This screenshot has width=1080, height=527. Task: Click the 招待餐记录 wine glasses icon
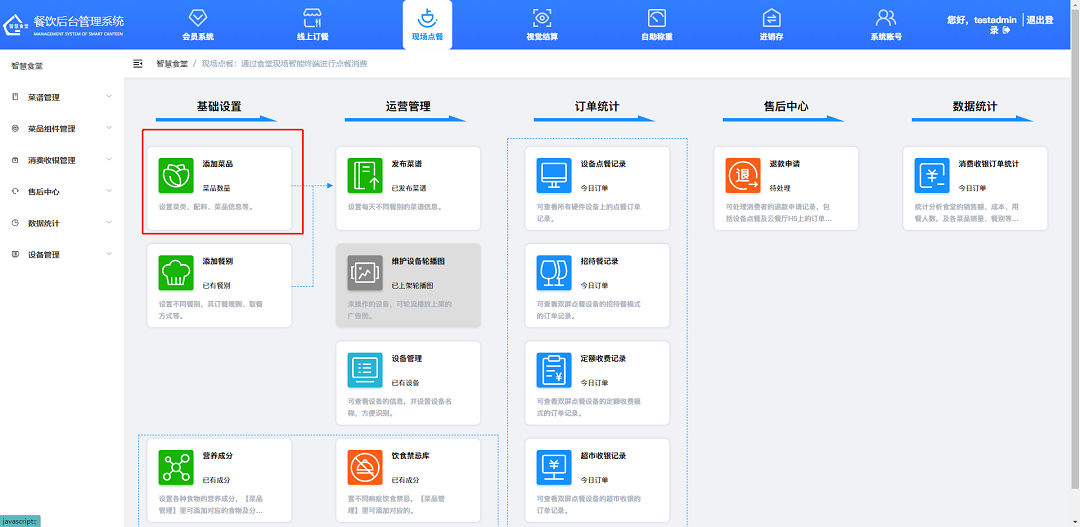554,272
